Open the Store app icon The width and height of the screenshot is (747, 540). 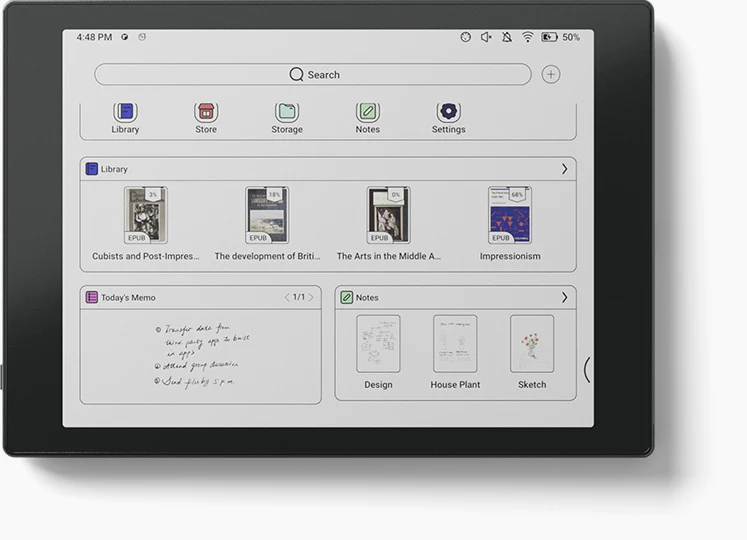point(206,112)
